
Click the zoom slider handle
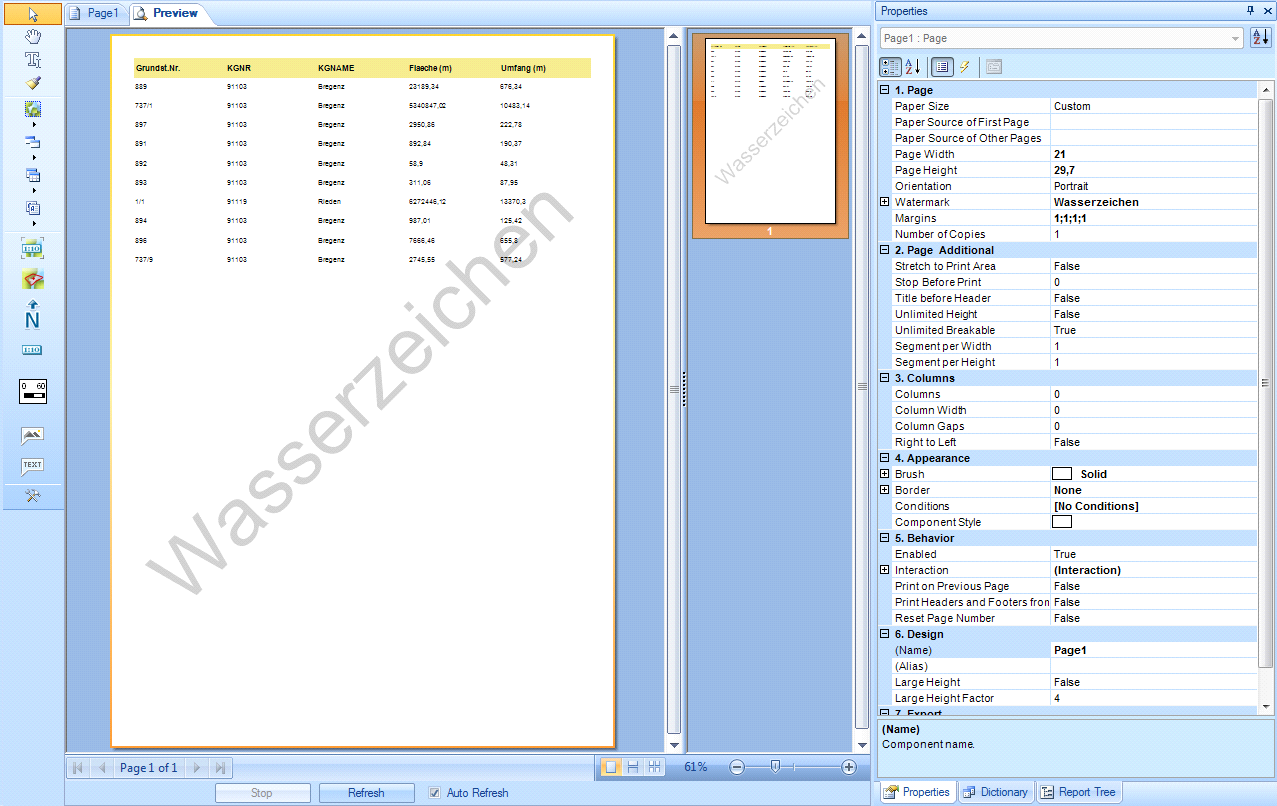[775, 767]
